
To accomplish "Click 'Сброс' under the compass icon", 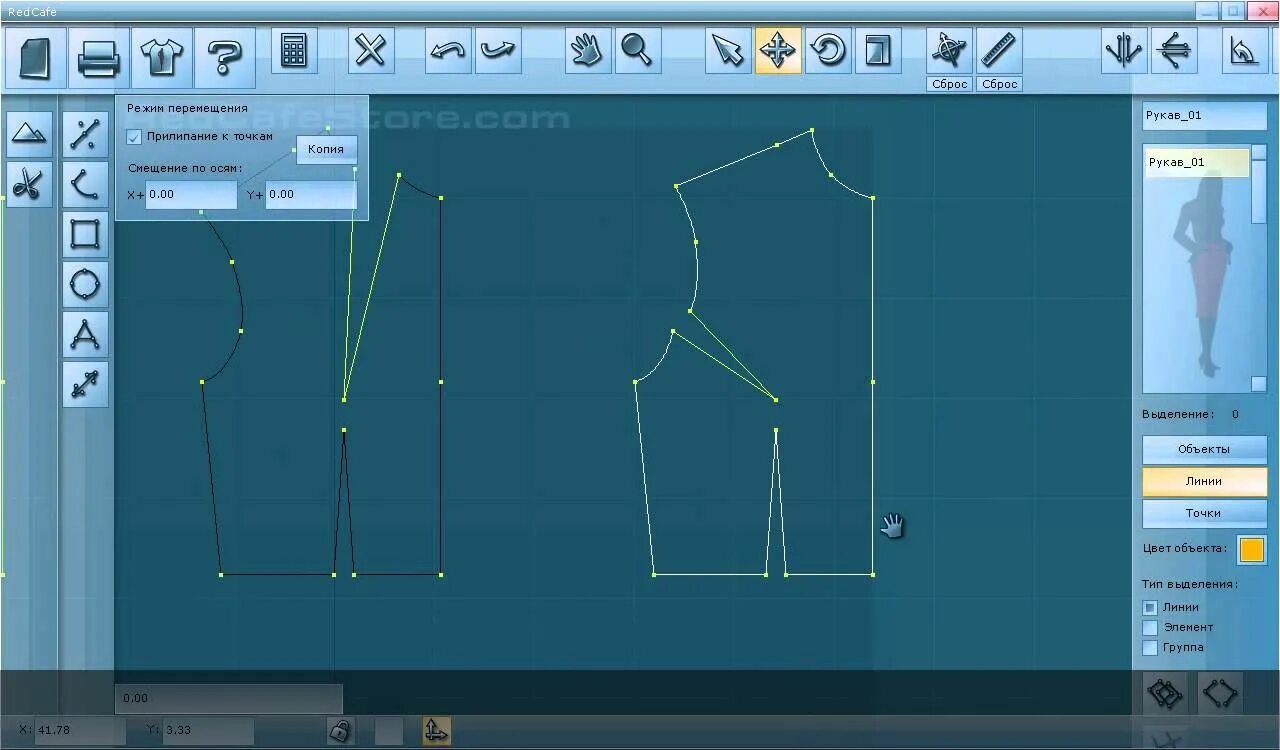I will (949, 84).
